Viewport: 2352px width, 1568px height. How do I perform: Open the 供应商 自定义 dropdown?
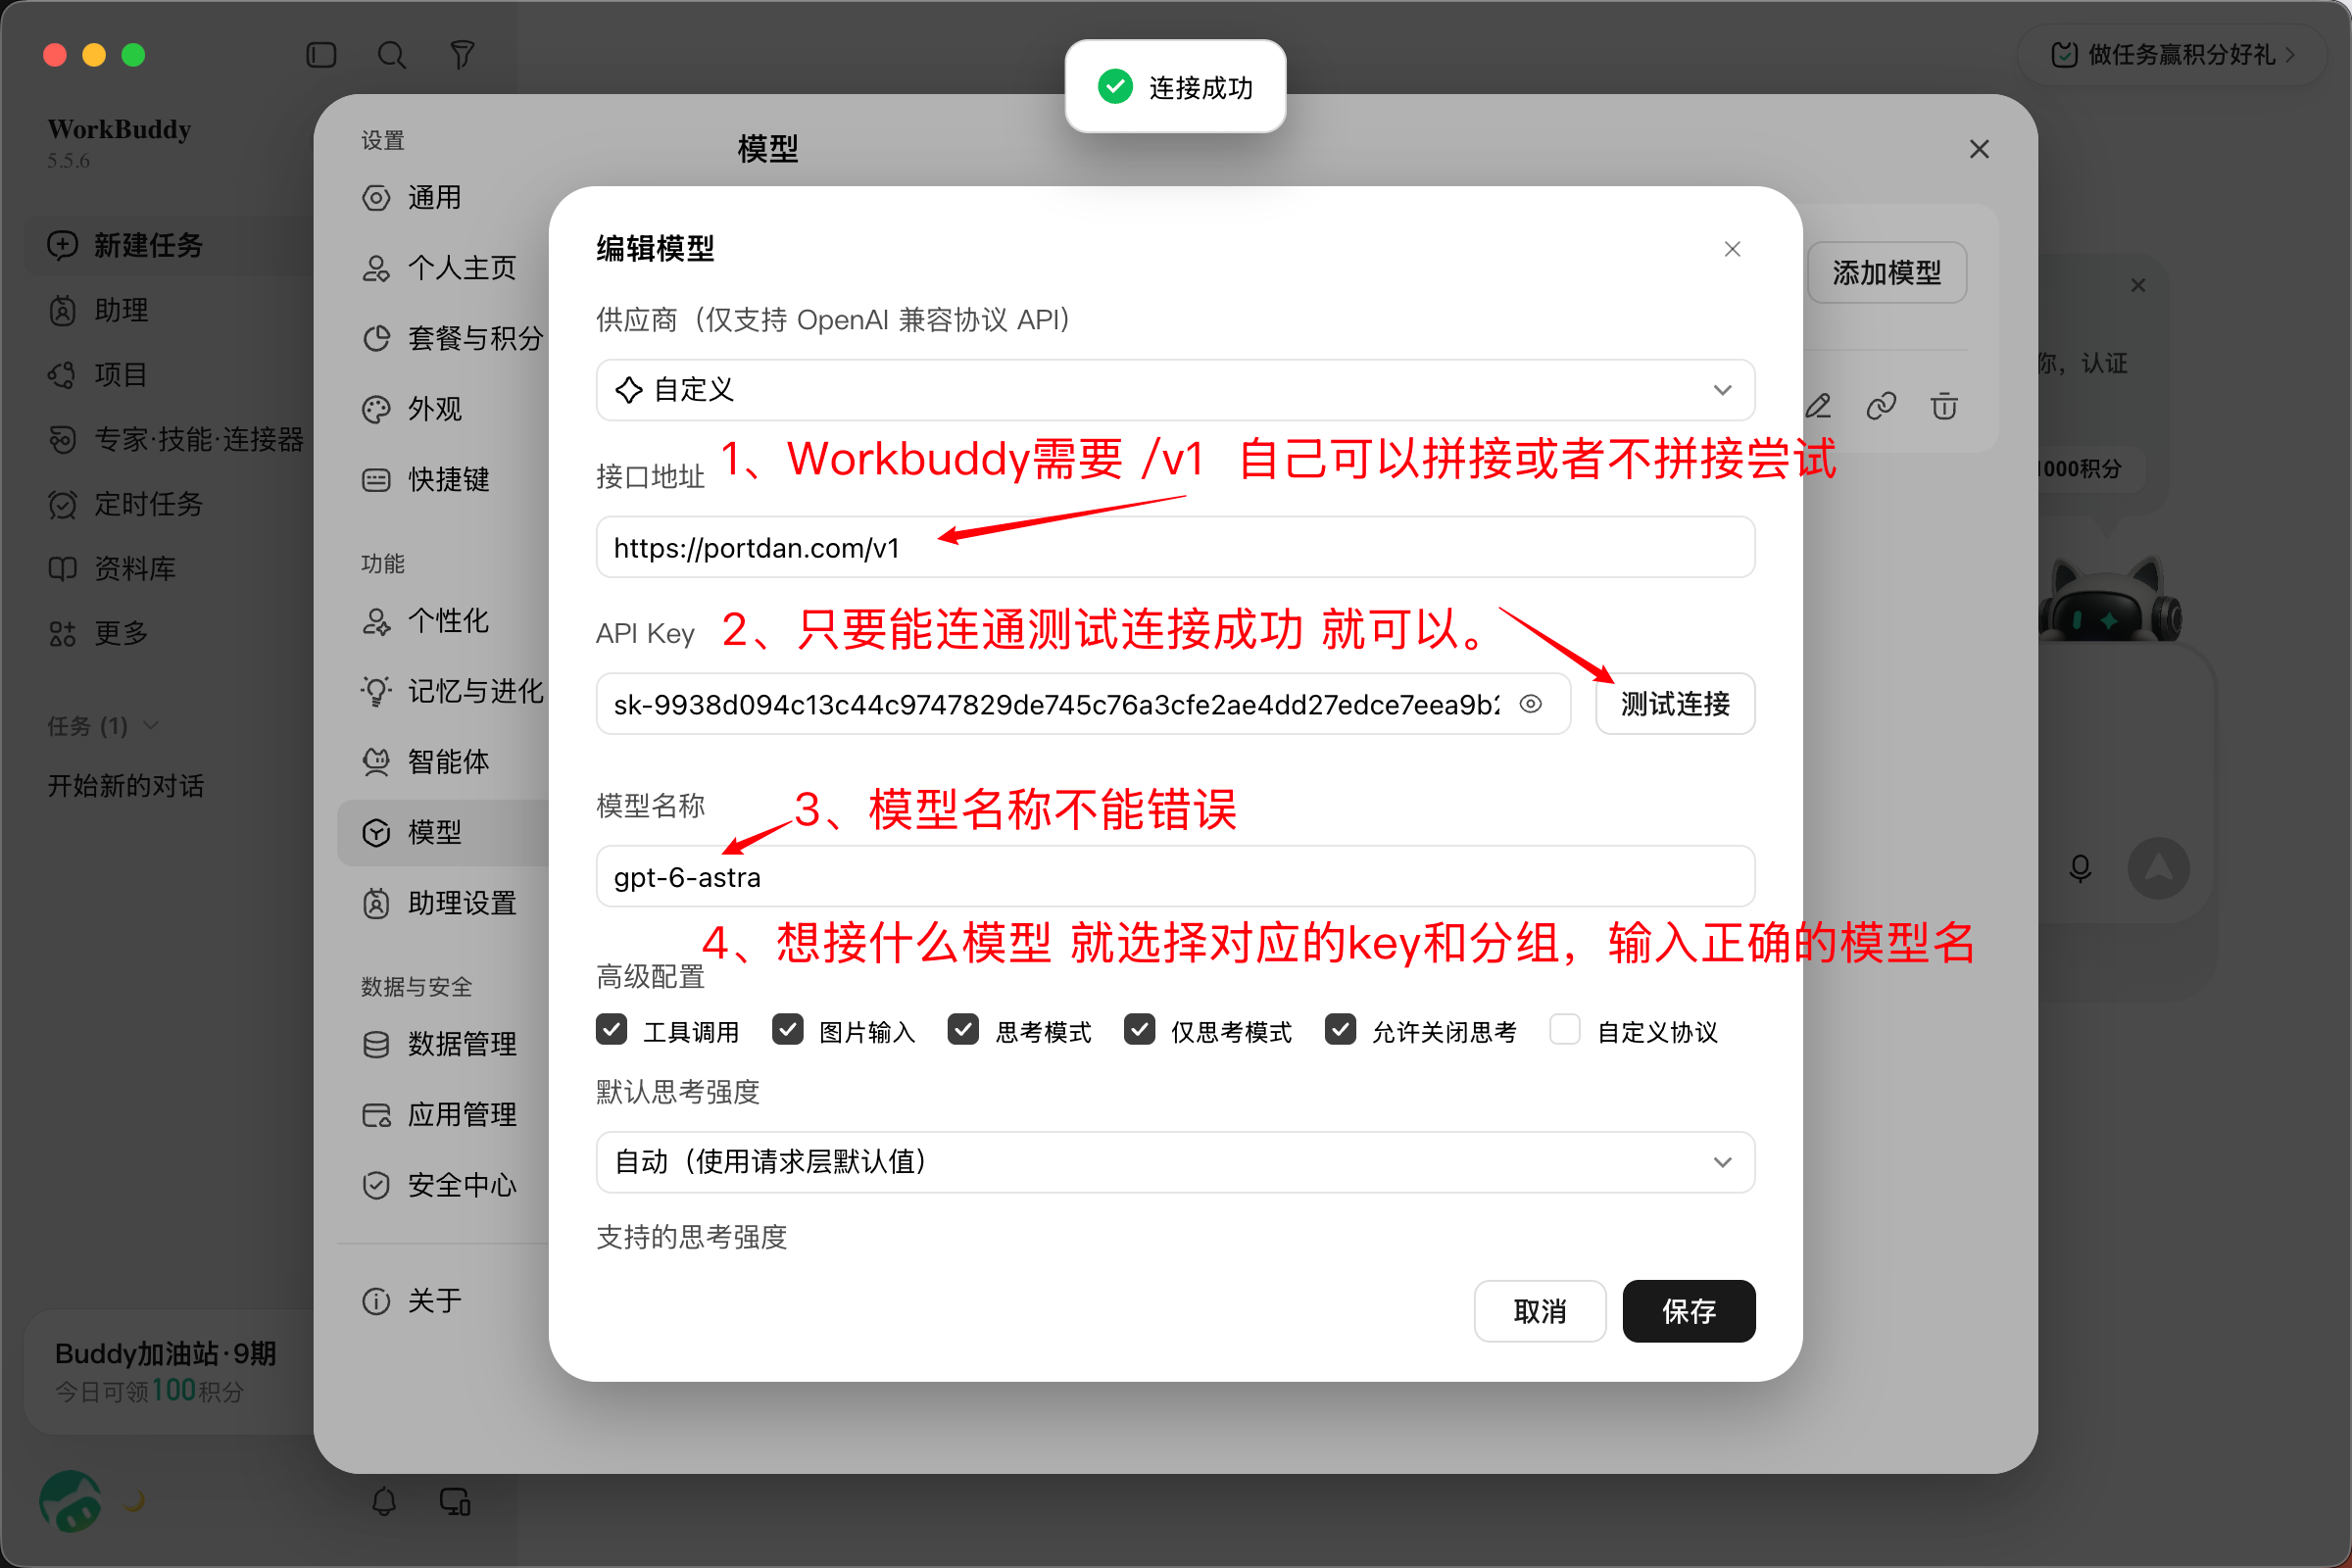(x=1175, y=390)
